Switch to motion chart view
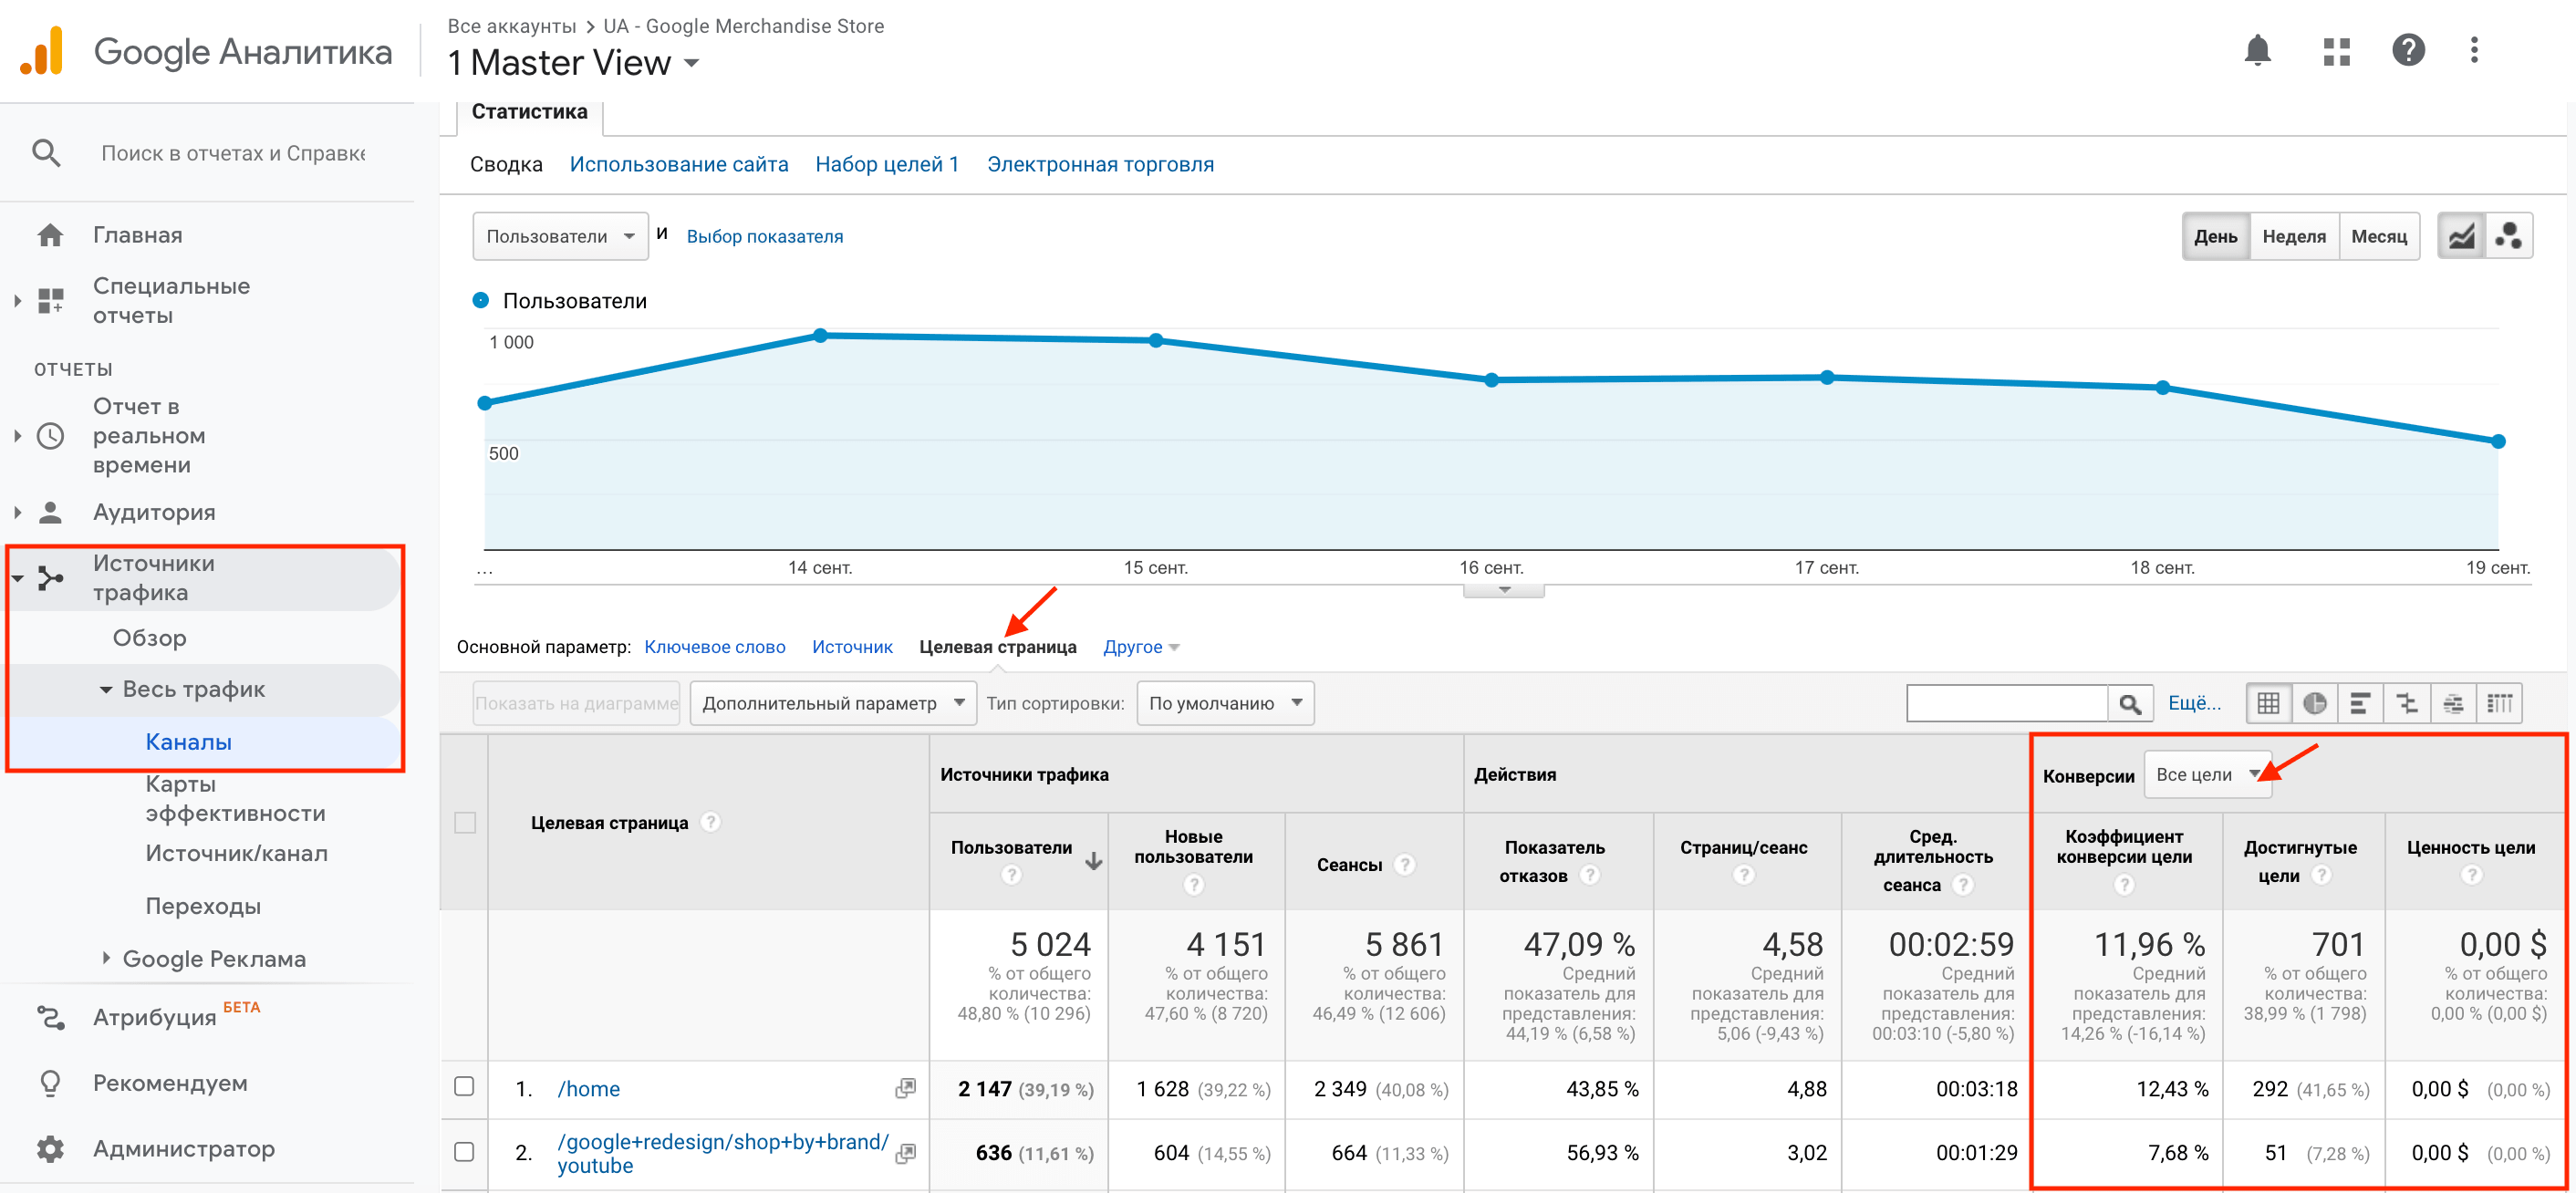Viewport: 2576px width, 1193px height. coord(2508,237)
